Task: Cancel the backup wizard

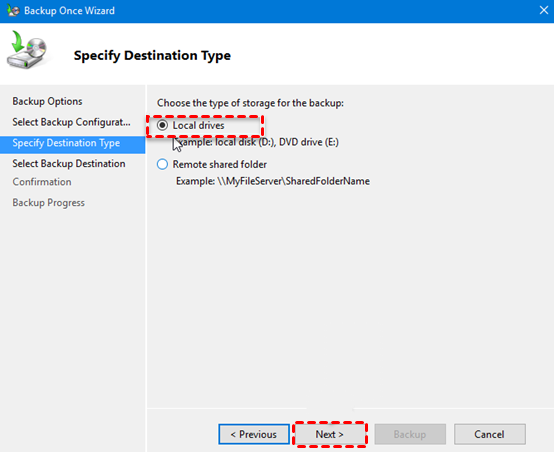Action: (489, 434)
